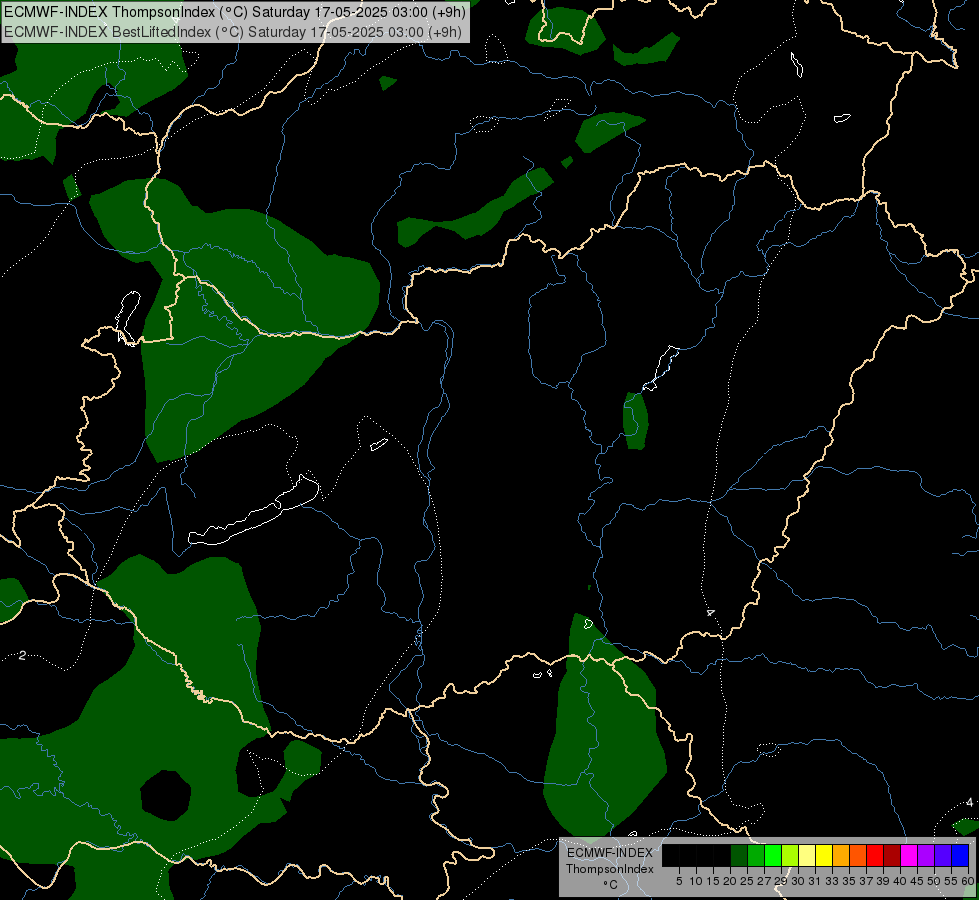Viewport: 979px width, 900px height.
Task: Click legend tick value 30
Action: pos(797,881)
